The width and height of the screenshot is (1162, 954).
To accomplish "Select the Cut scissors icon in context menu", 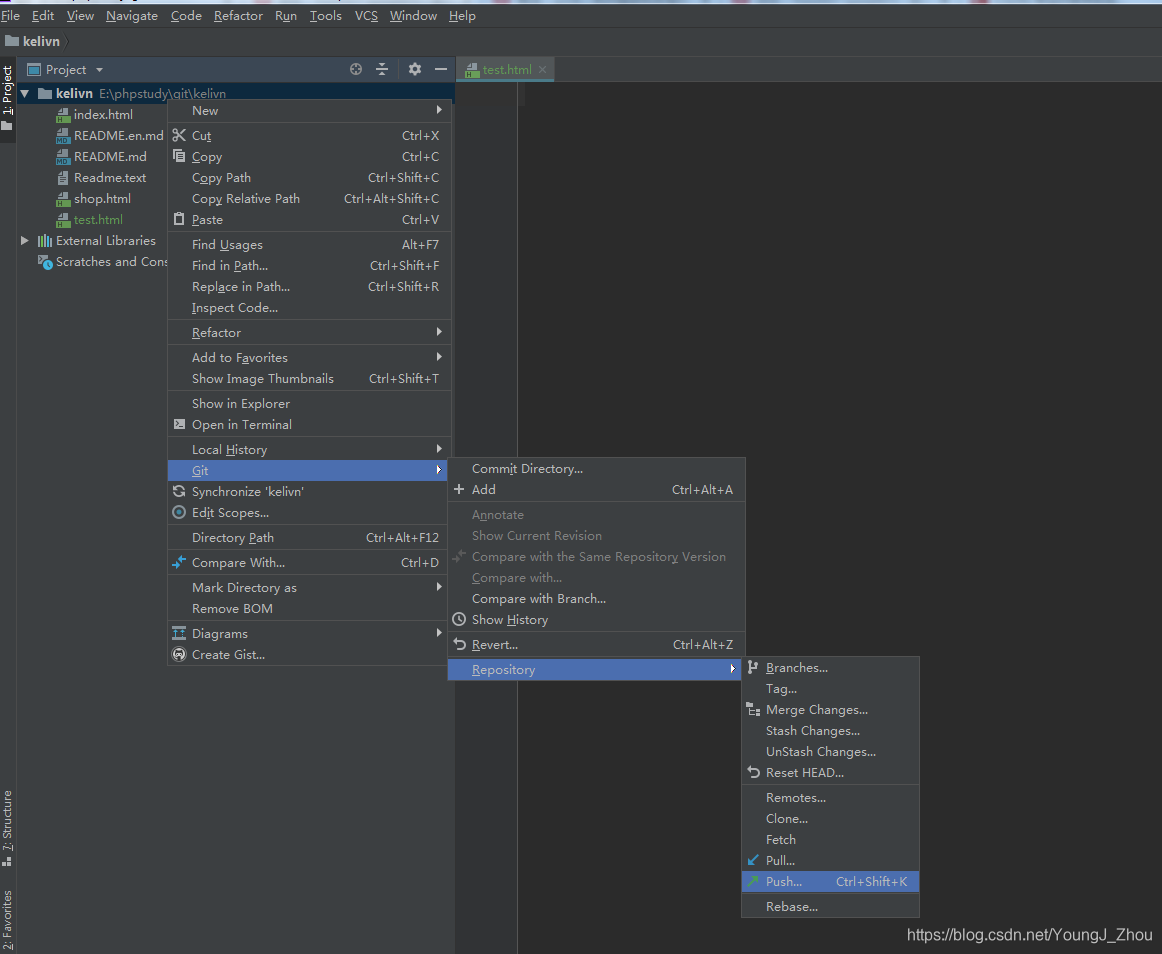I will [181, 135].
